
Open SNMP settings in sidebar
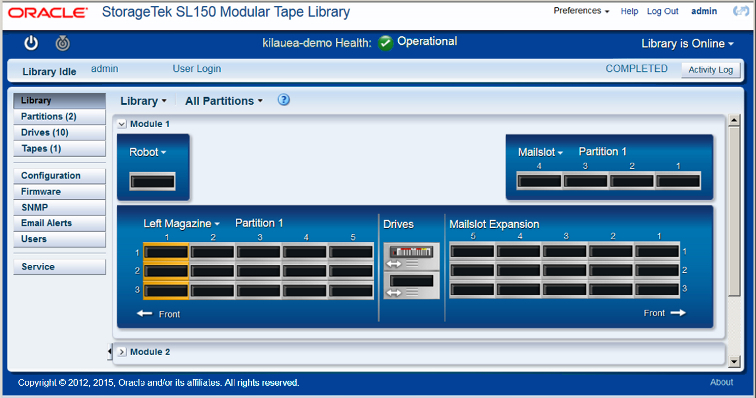[x=59, y=207]
